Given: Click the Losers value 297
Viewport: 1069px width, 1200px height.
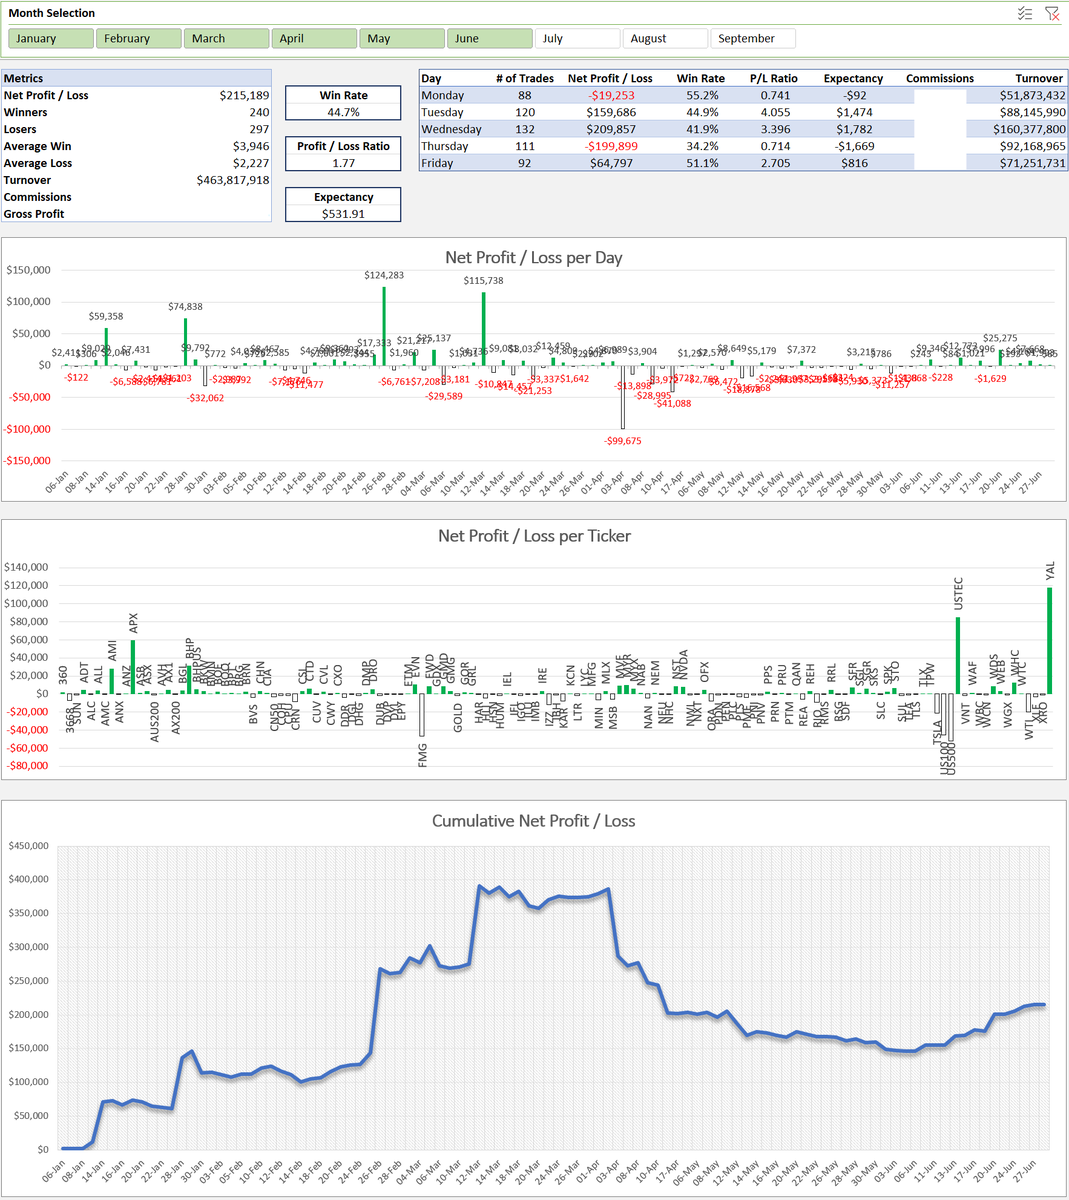Looking at the screenshot, I should click(259, 129).
